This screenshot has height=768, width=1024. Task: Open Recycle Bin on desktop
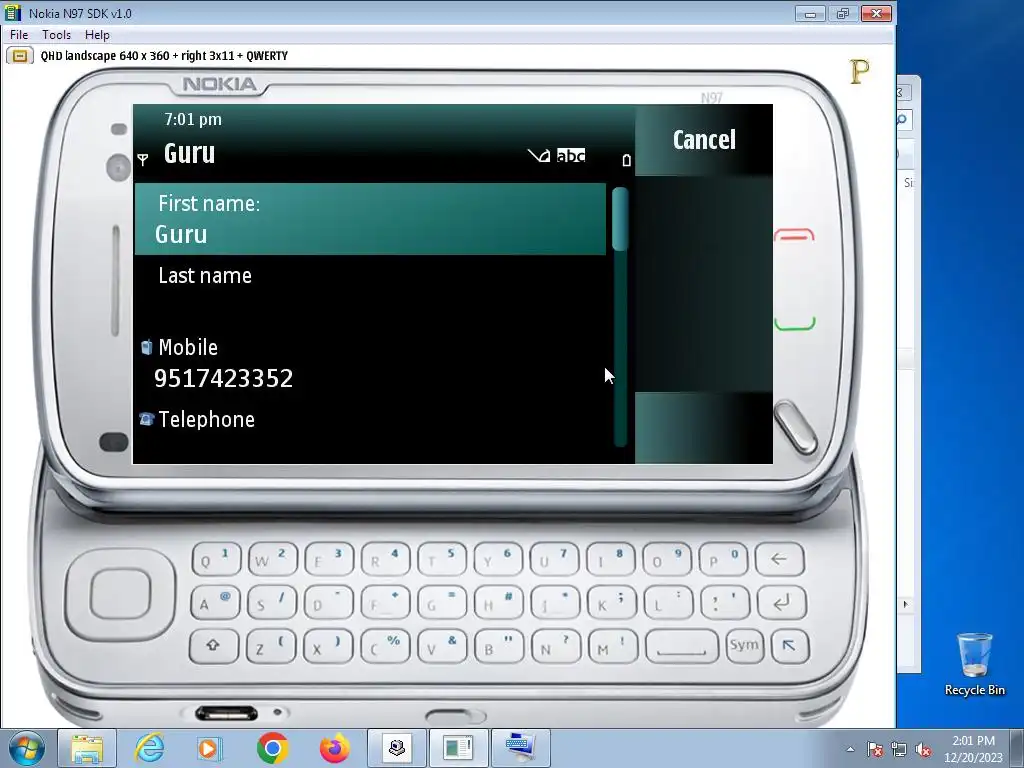point(974,664)
